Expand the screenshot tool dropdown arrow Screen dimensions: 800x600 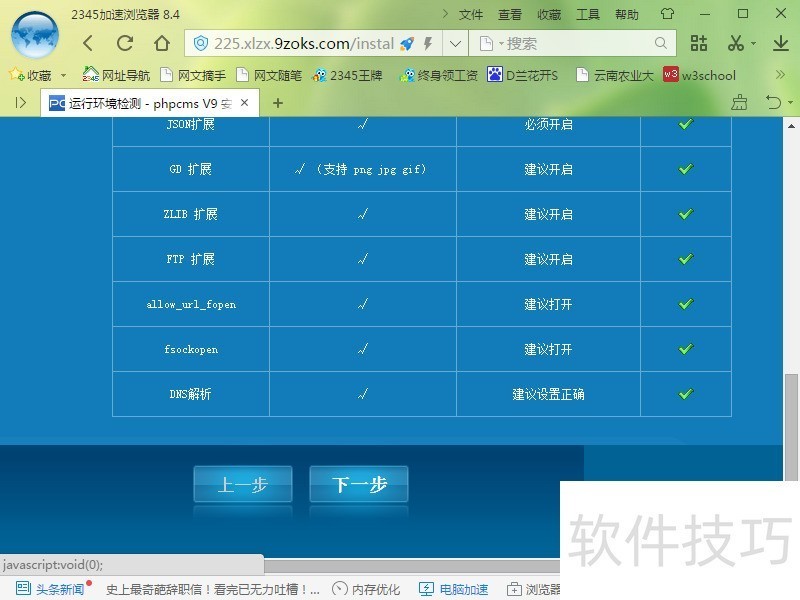click(x=754, y=44)
